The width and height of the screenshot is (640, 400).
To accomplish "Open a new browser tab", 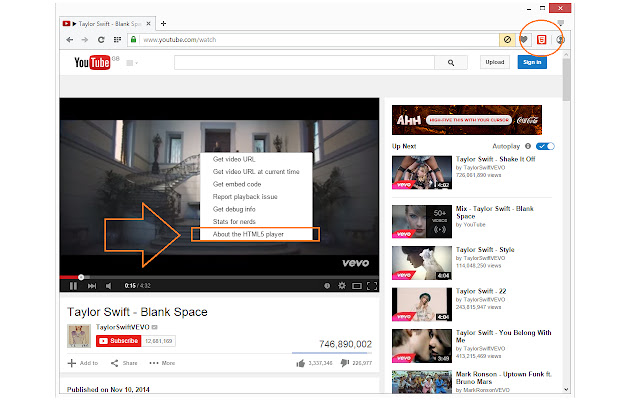I will [x=163, y=24].
